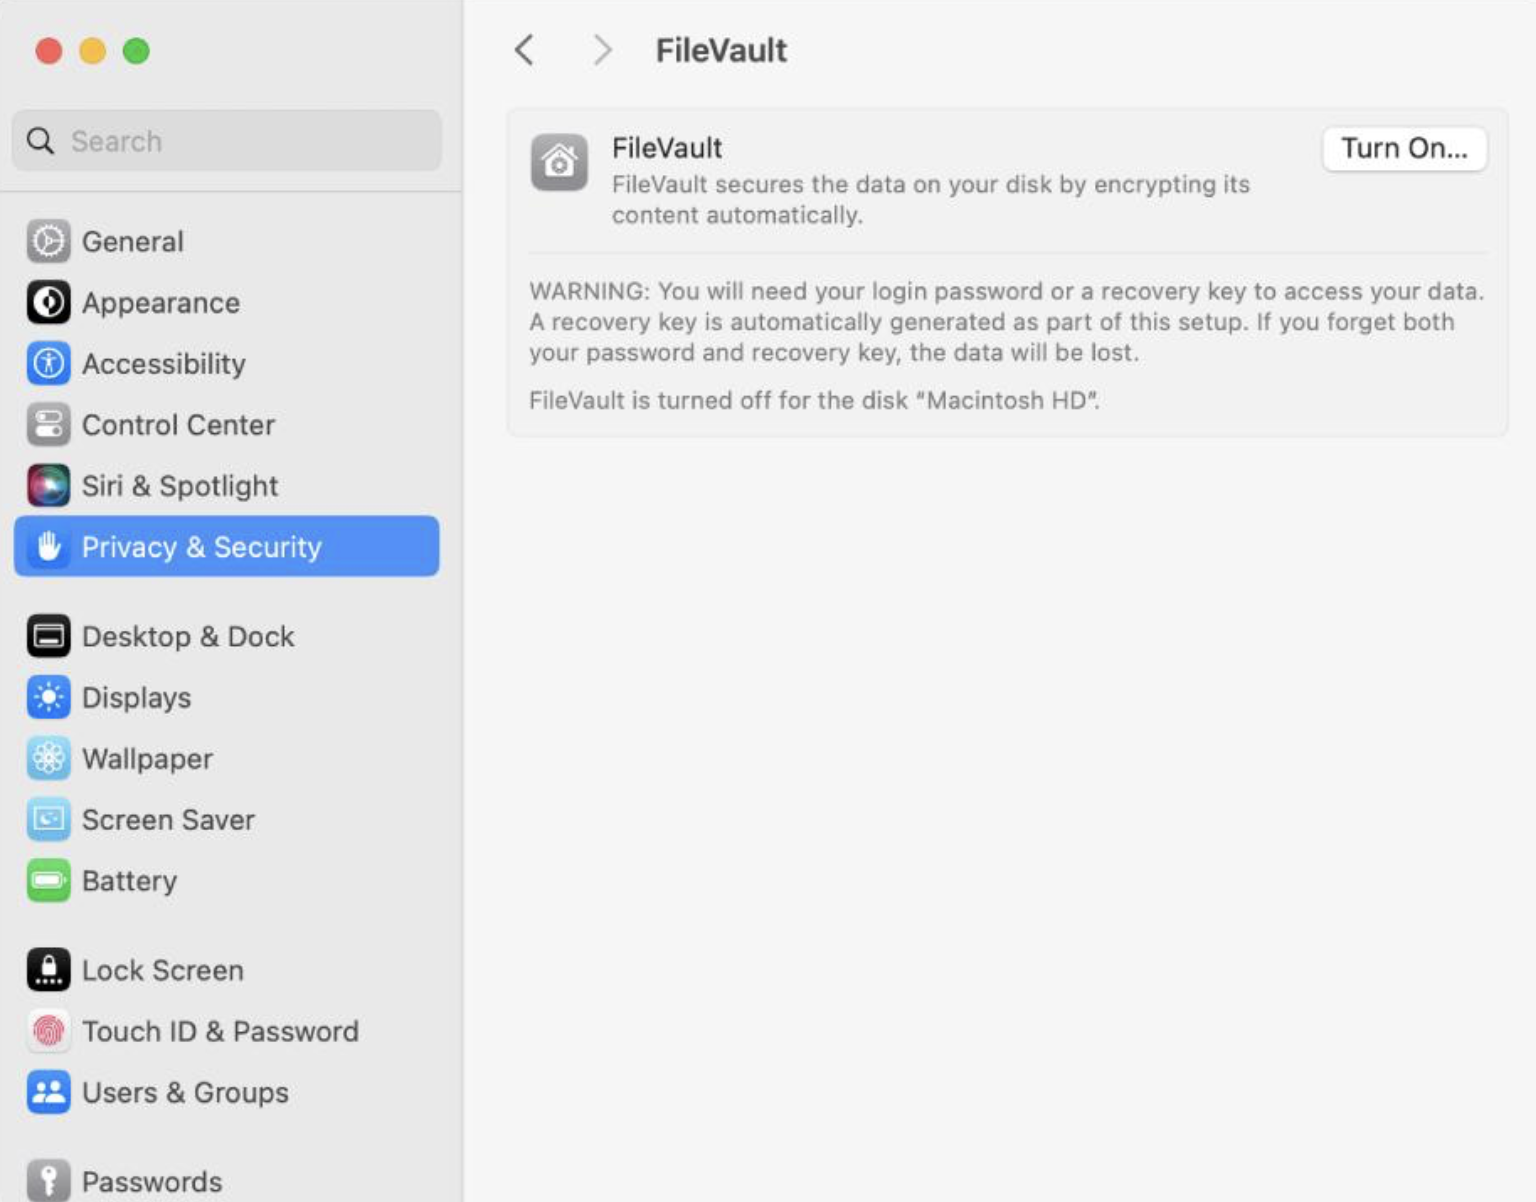Click the Battery icon in sidebar
This screenshot has width=1536, height=1202.
click(x=48, y=880)
